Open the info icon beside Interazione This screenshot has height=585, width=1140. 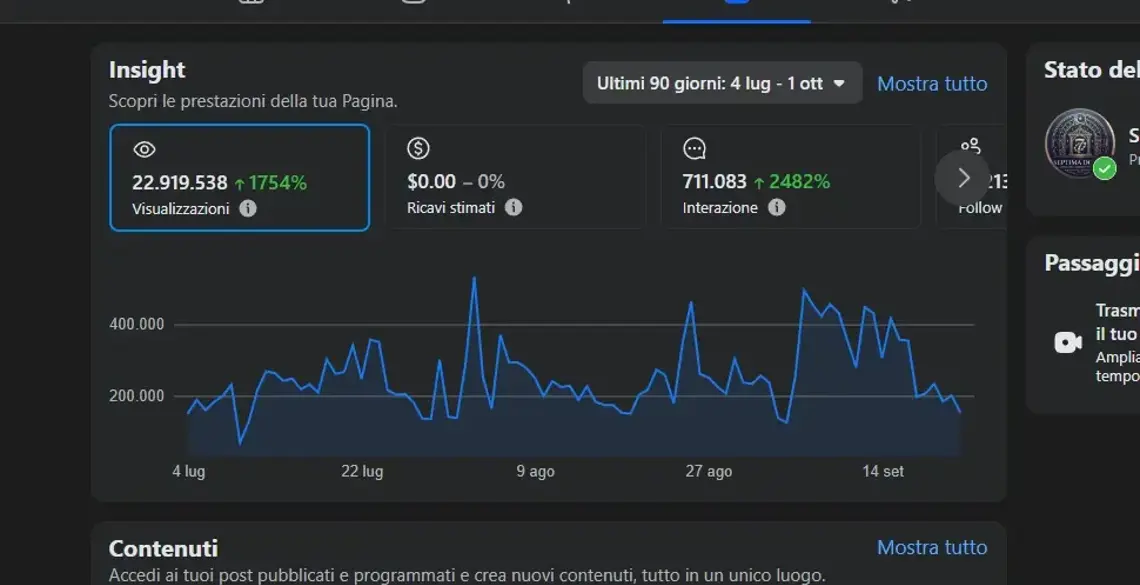[x=776, y=208]
